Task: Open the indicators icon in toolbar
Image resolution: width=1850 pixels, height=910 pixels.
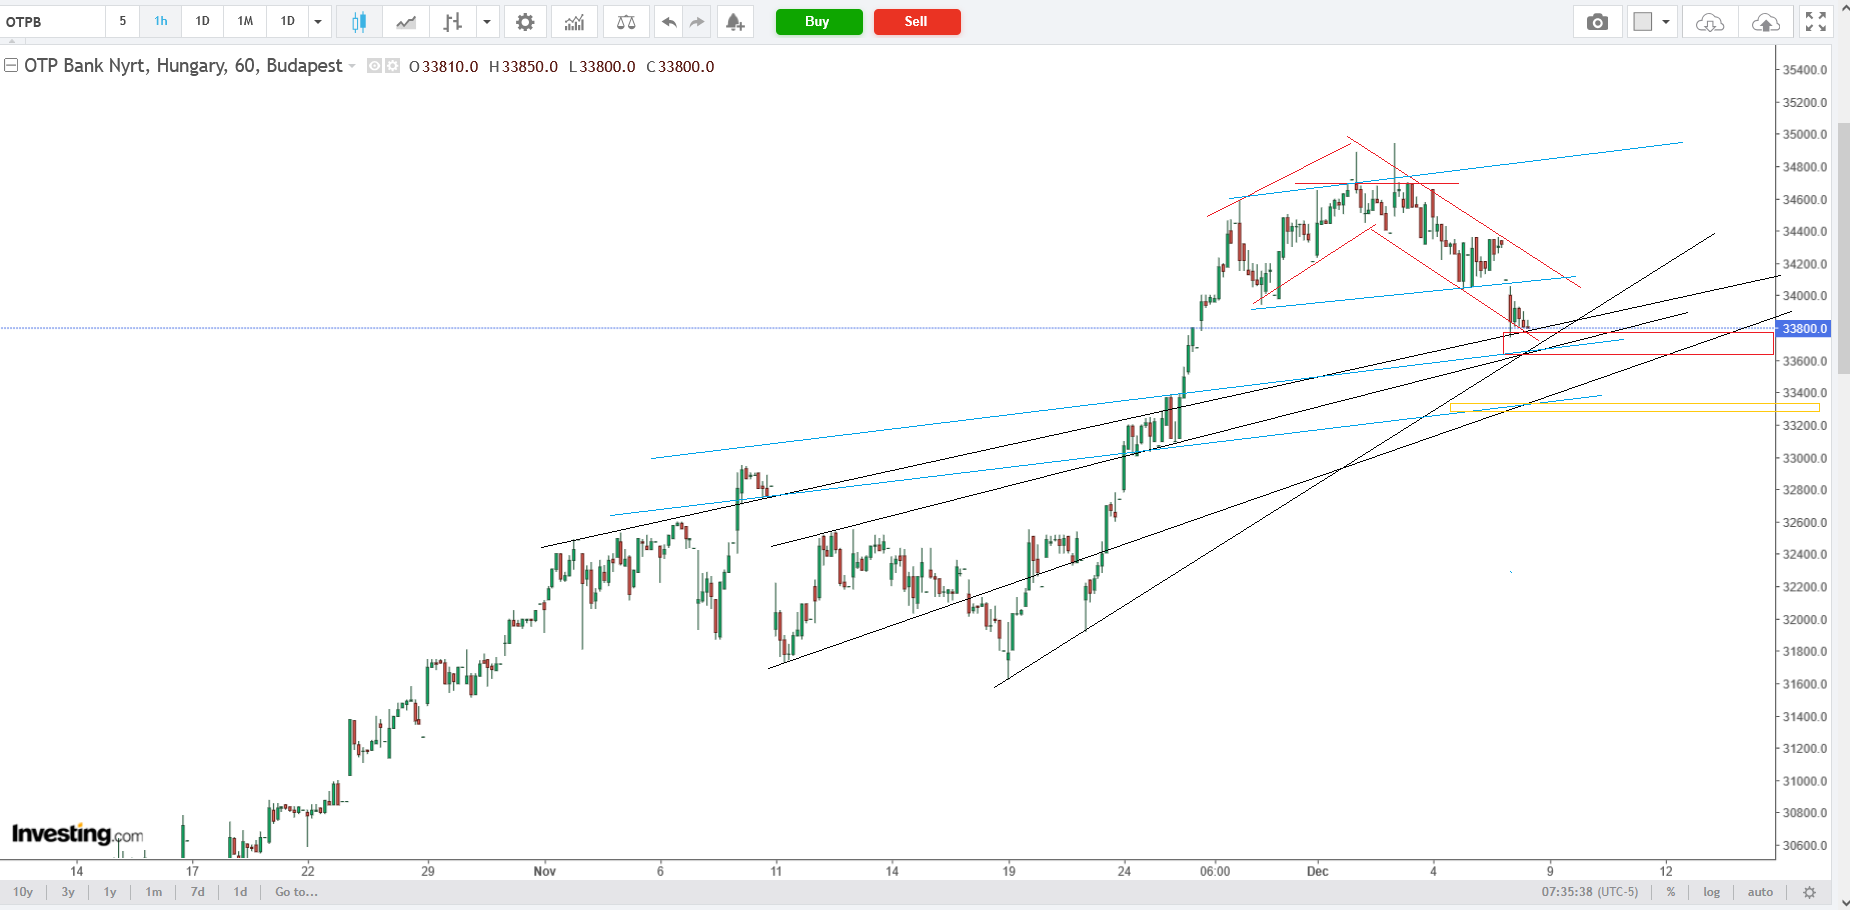Action: (574, 22)
